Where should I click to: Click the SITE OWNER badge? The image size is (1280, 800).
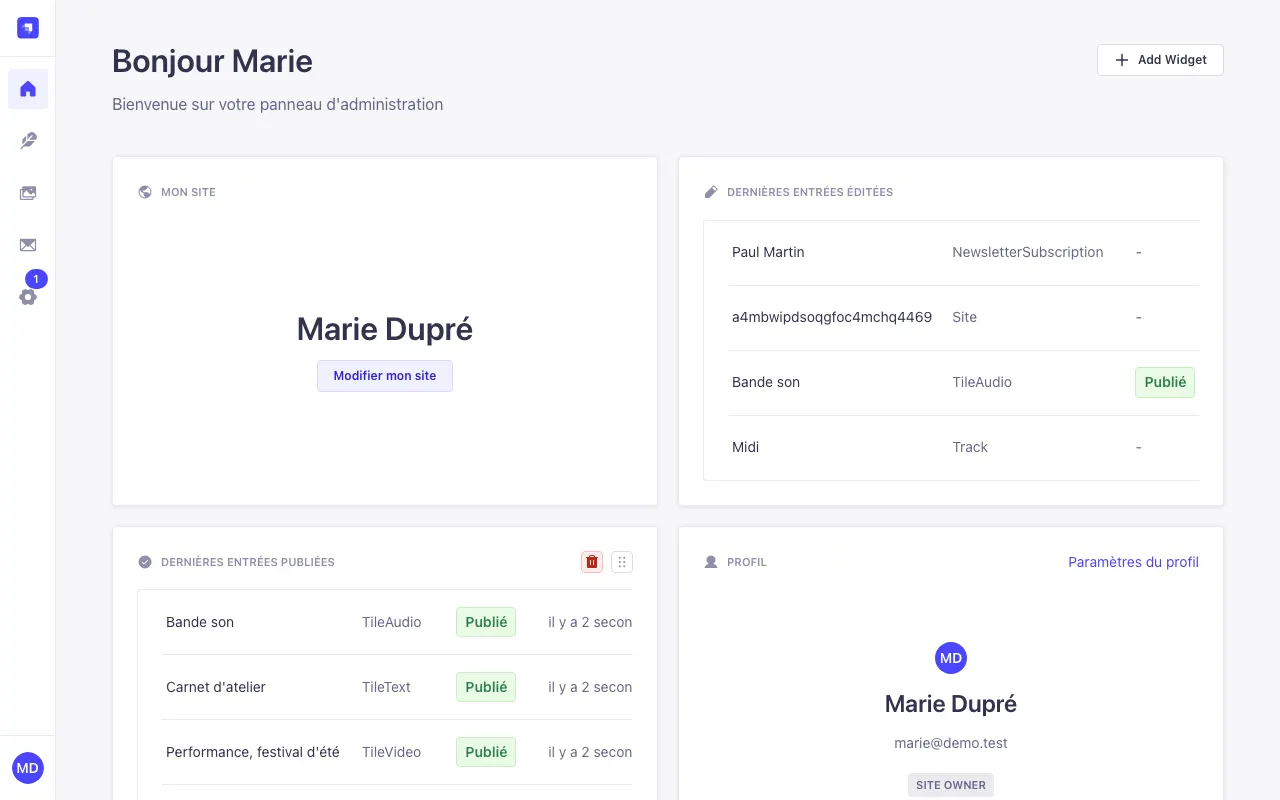tap(951, 785)
